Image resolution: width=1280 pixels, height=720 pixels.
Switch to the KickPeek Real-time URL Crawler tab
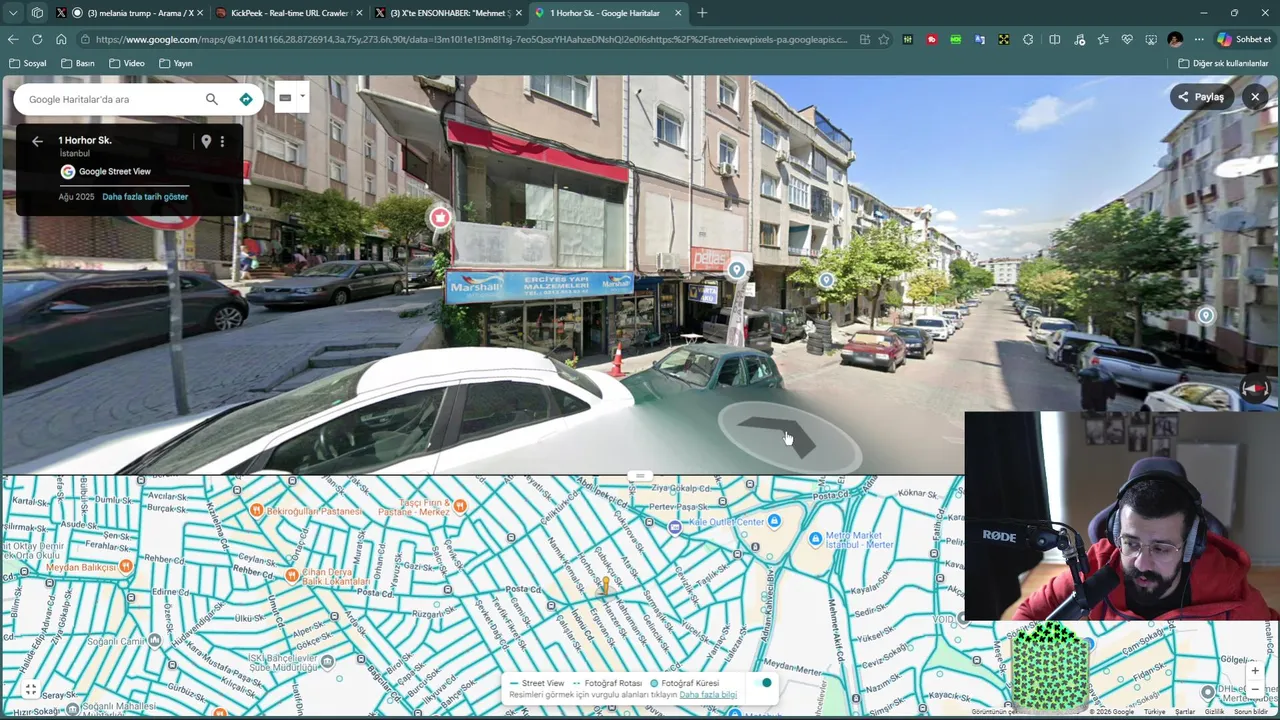[288, 13]
